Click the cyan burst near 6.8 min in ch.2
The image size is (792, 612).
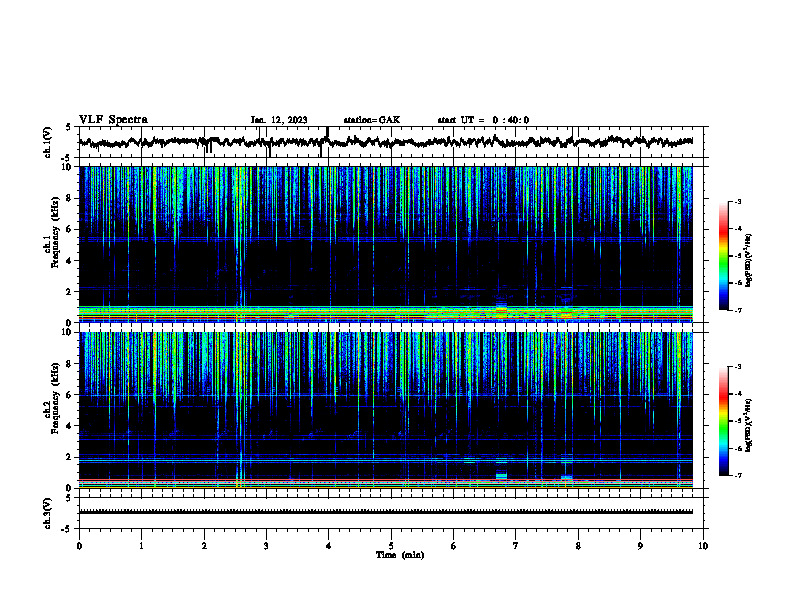[501, 476]
